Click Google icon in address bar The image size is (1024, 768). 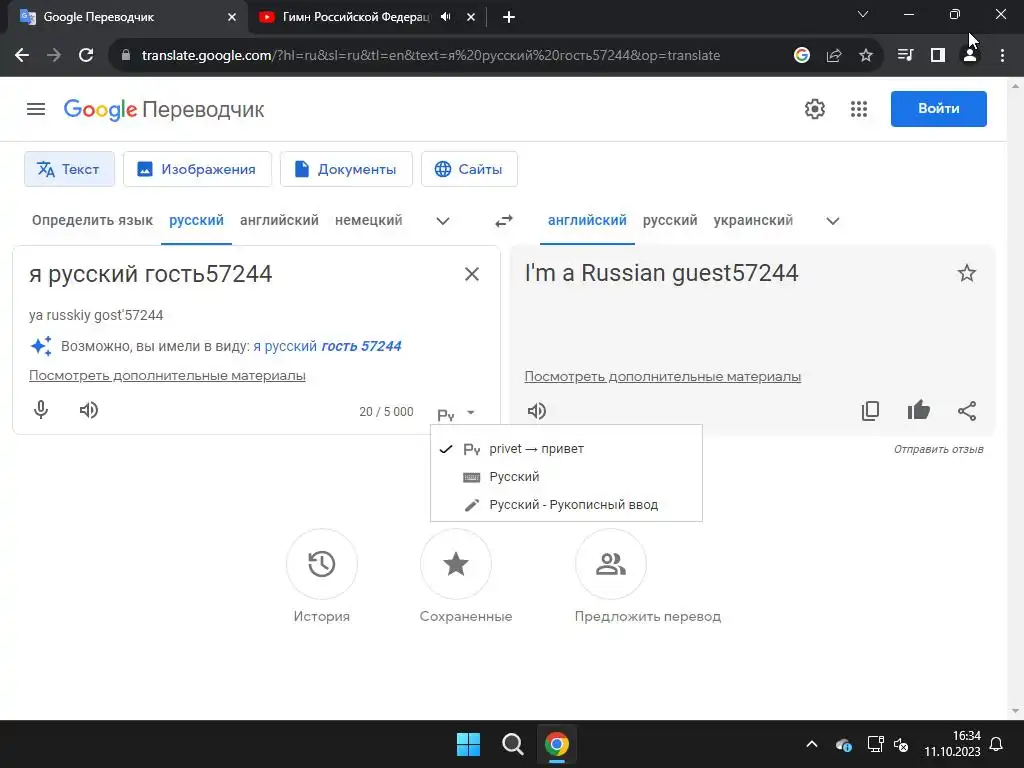pos(801,56)
